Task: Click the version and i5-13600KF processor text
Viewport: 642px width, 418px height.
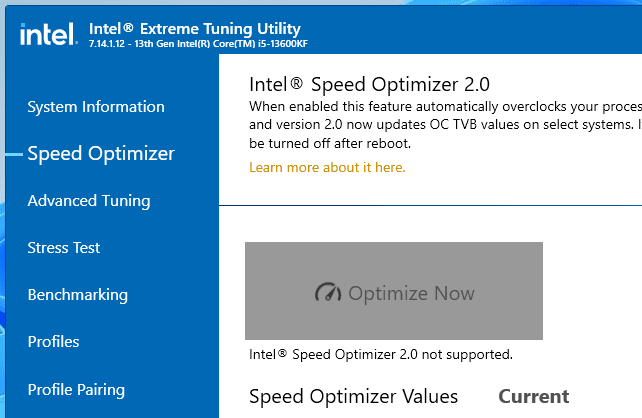Action: (x=198, y=44)
